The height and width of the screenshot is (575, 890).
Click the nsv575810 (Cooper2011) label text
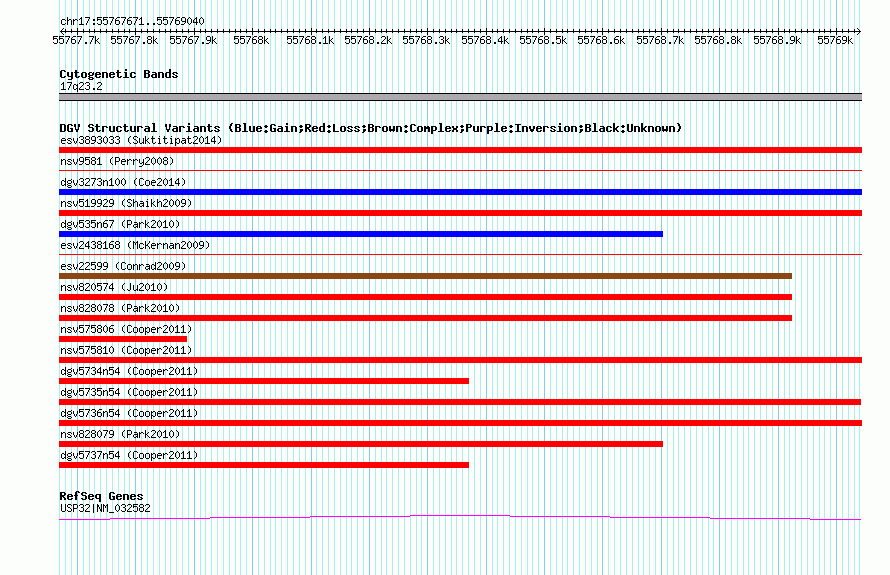126,350
